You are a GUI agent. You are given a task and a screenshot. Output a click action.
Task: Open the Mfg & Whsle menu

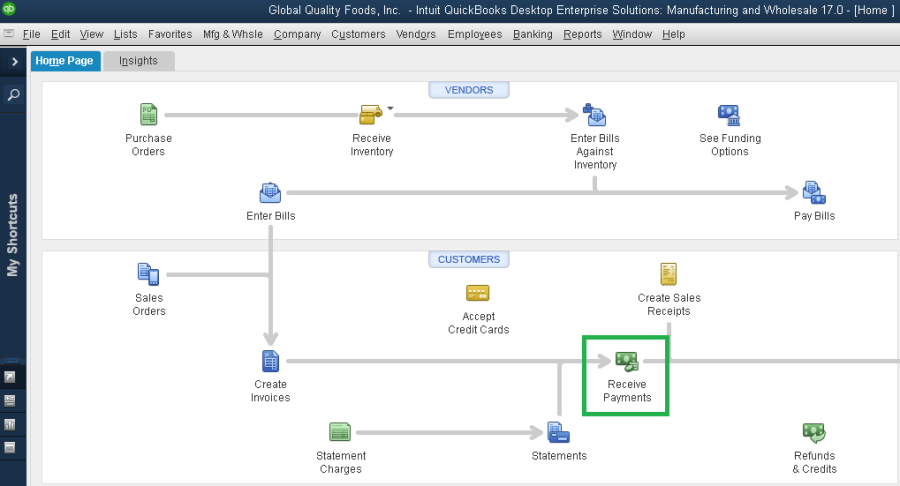[232, 34]
